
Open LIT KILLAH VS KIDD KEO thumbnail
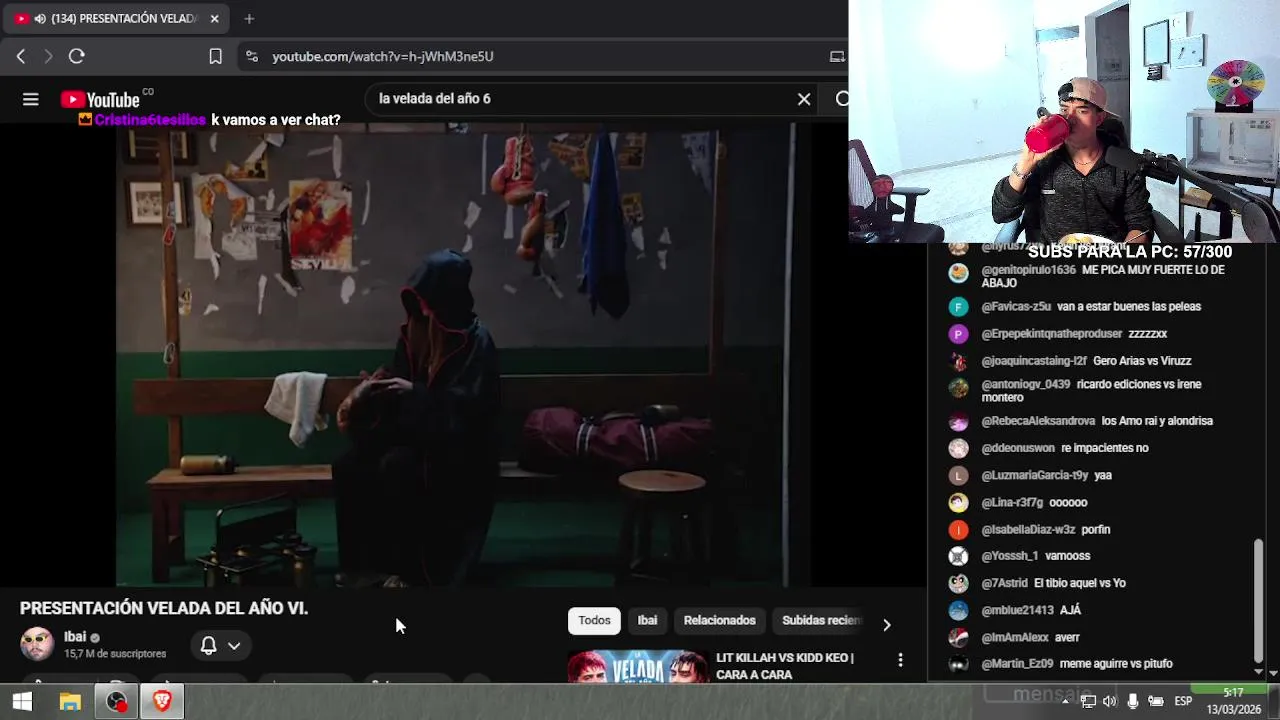(638, 667)
